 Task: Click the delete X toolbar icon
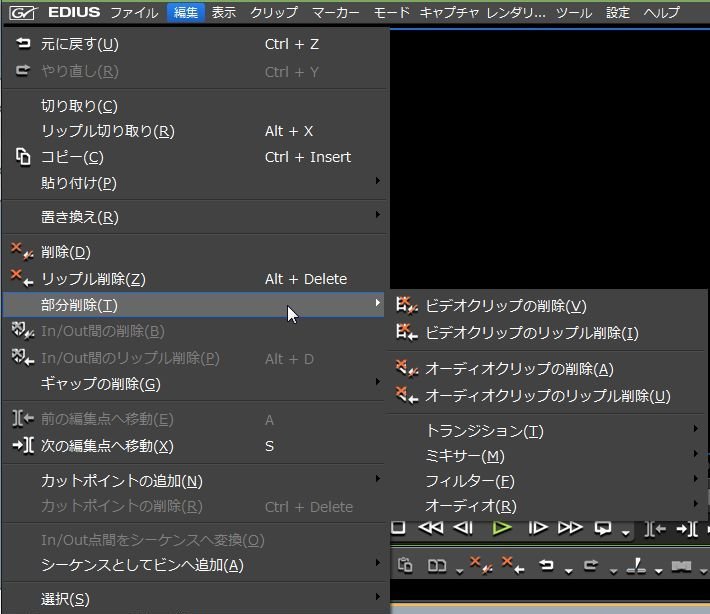pos(481,565)
